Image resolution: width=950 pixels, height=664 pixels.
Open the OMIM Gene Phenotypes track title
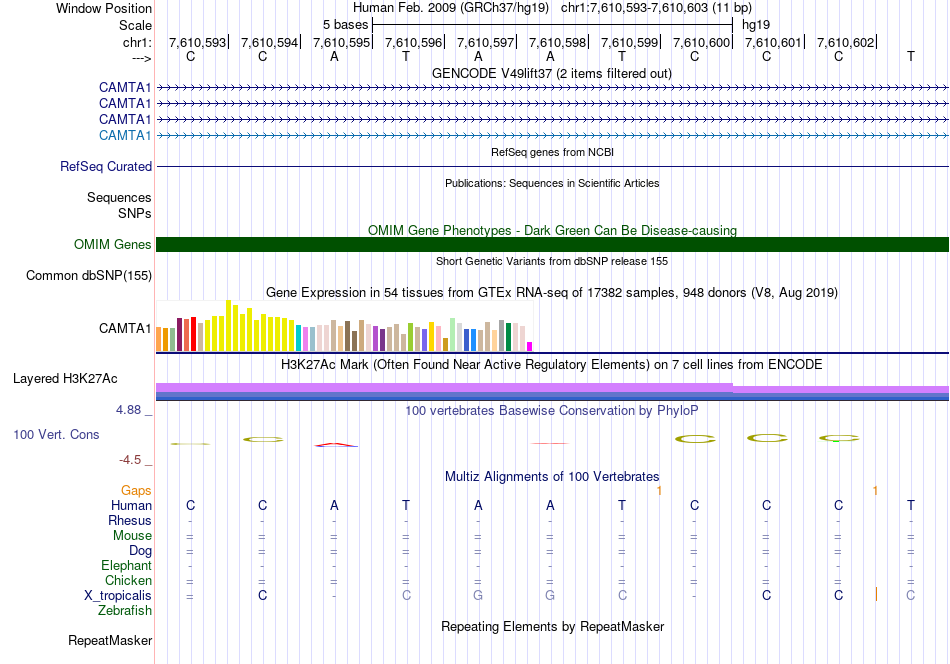point(552,230)
